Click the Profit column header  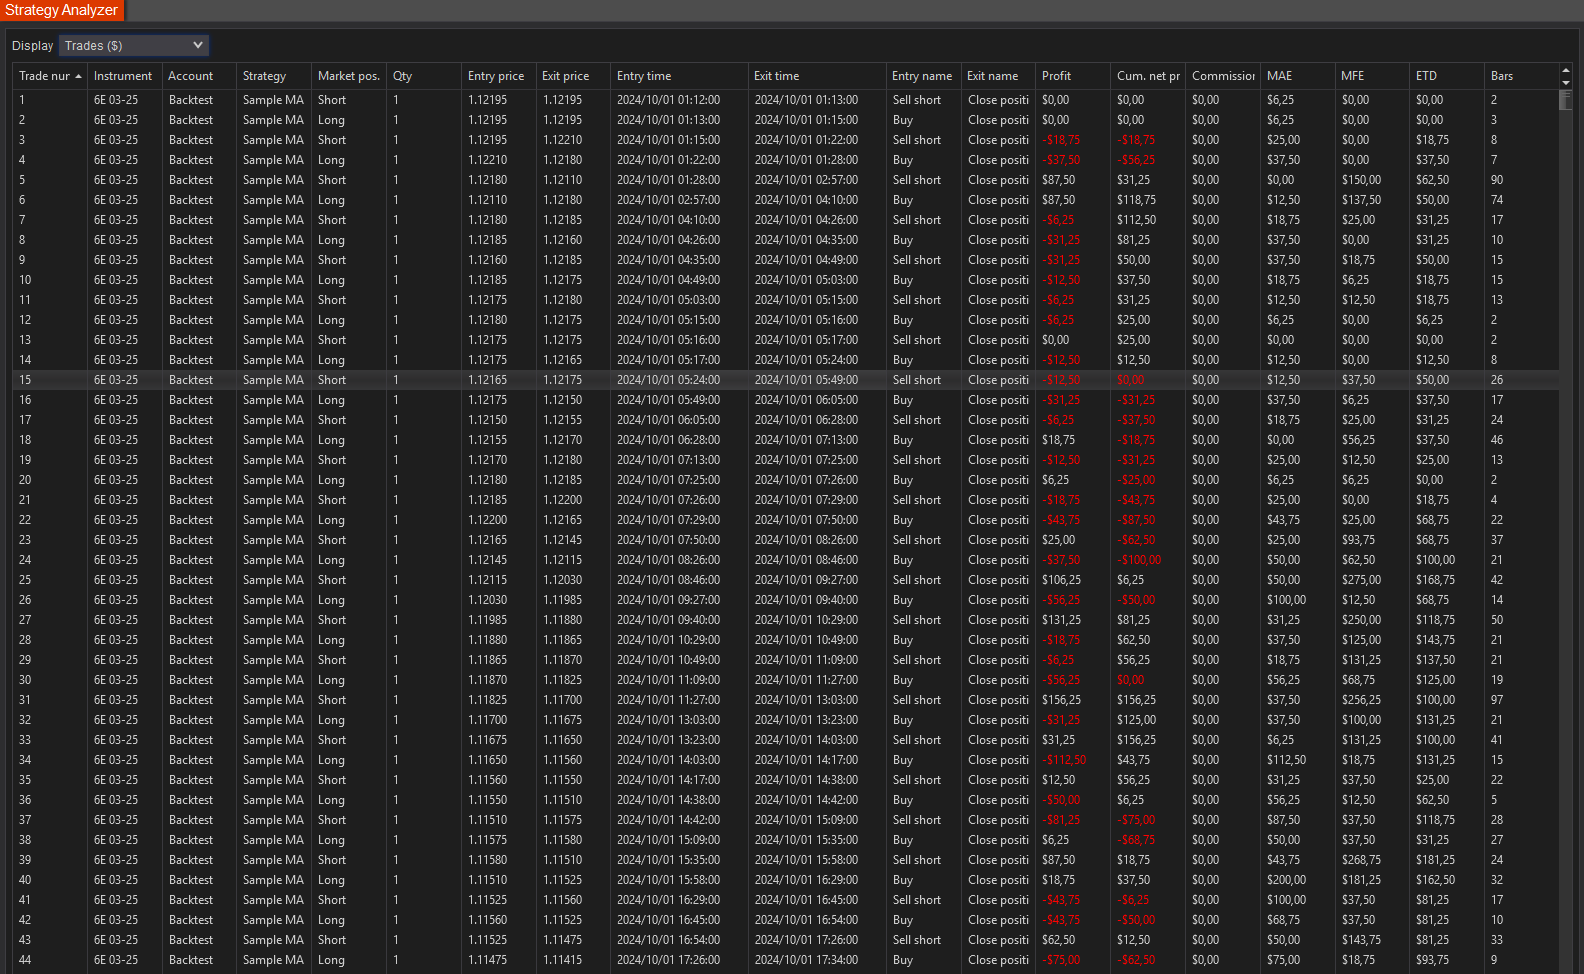point(1073,76)
